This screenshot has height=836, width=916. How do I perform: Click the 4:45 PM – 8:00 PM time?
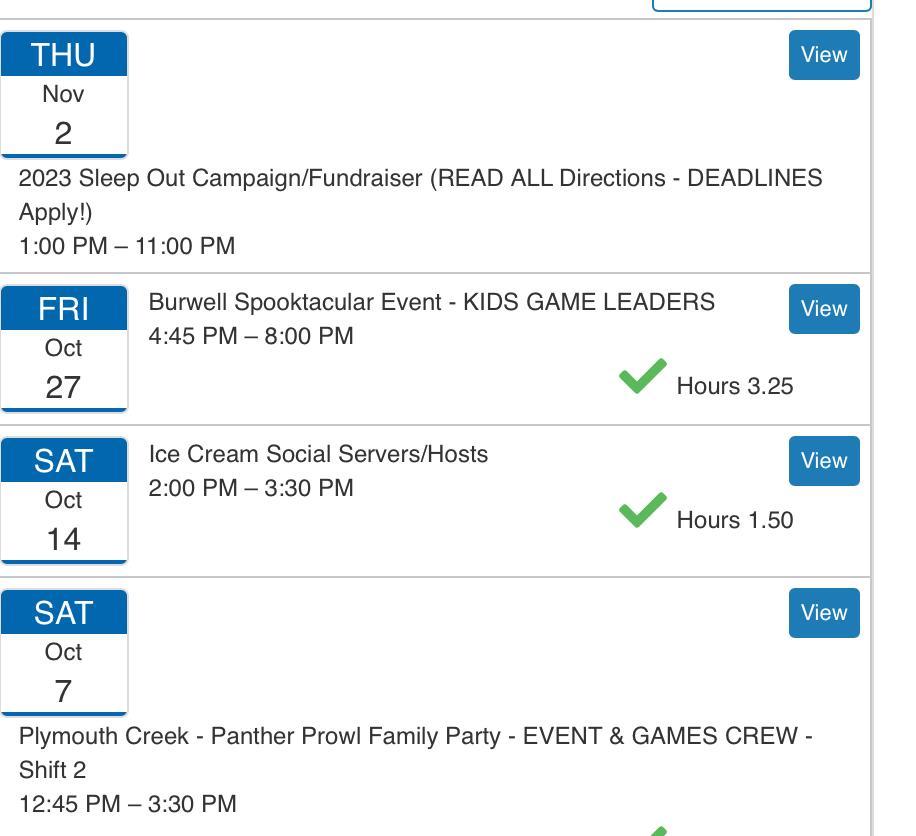(251, 336)
